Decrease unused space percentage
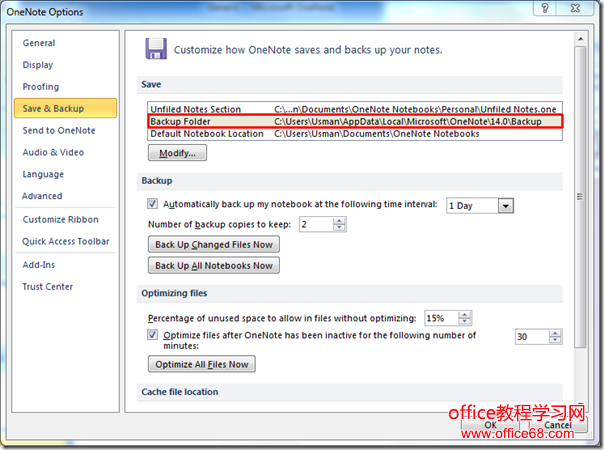Viewport: 604px width, 450px height. (465, 322)
